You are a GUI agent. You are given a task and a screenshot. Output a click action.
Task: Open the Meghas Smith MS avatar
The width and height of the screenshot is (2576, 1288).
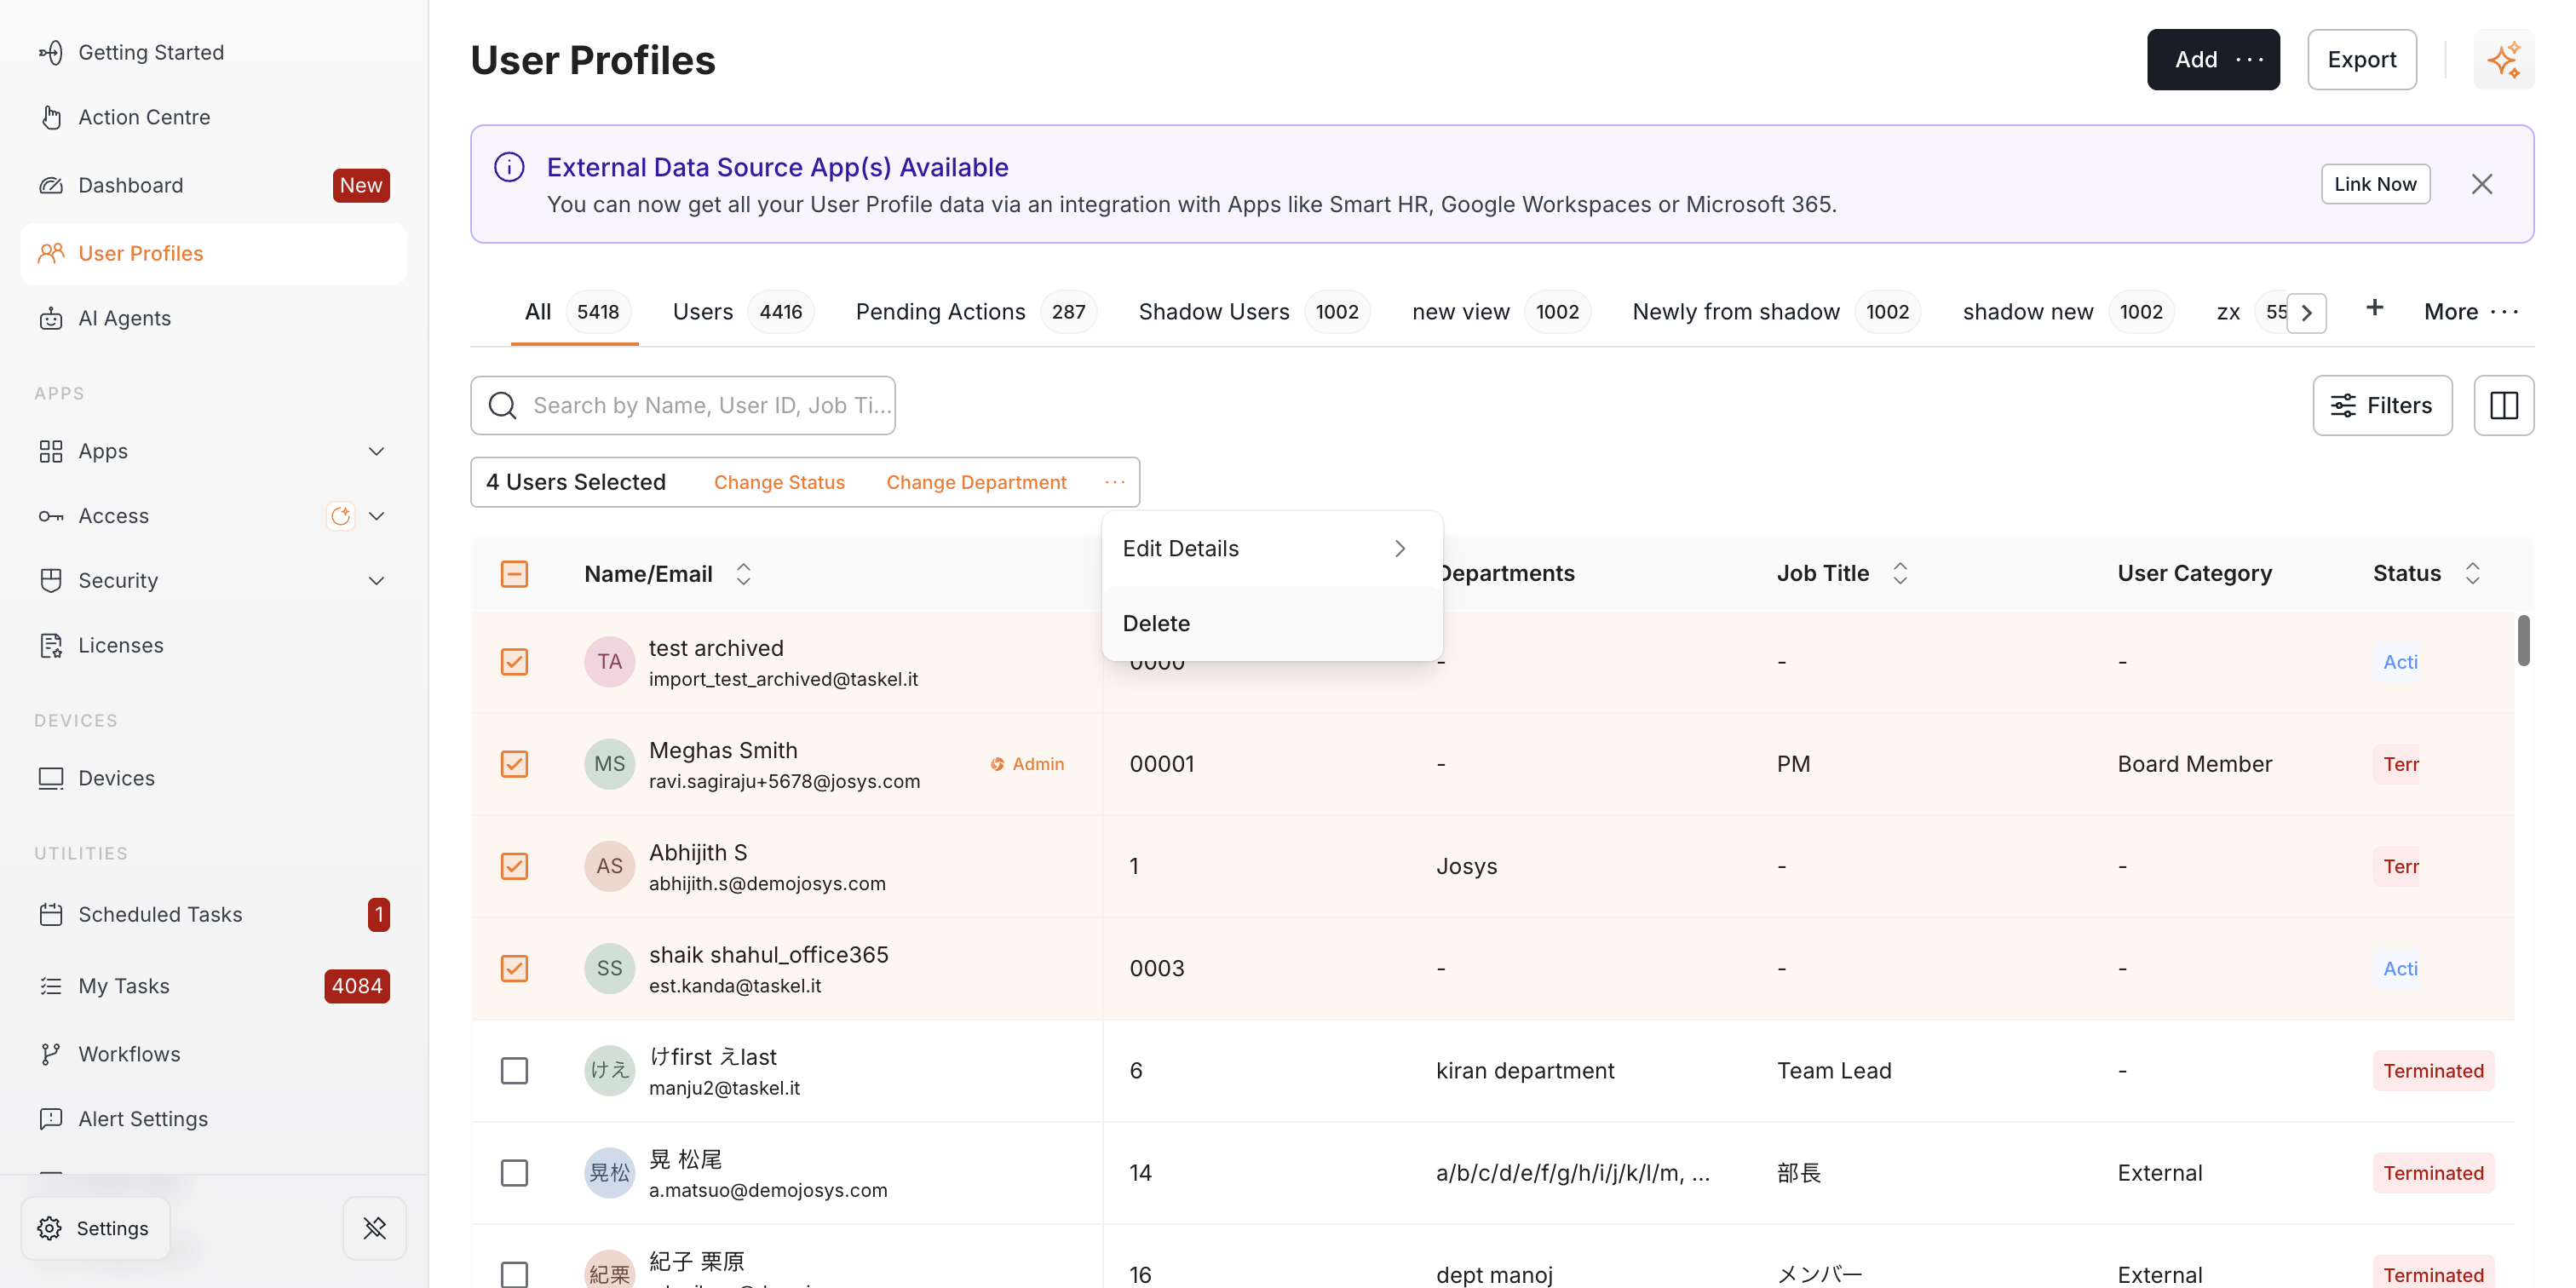tap(609, 764)
